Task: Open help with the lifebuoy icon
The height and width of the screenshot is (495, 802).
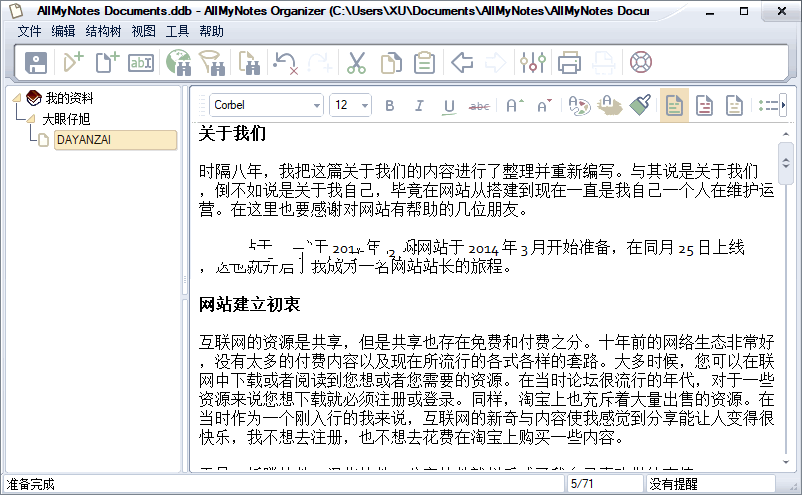Action: (x=641, y=62)
